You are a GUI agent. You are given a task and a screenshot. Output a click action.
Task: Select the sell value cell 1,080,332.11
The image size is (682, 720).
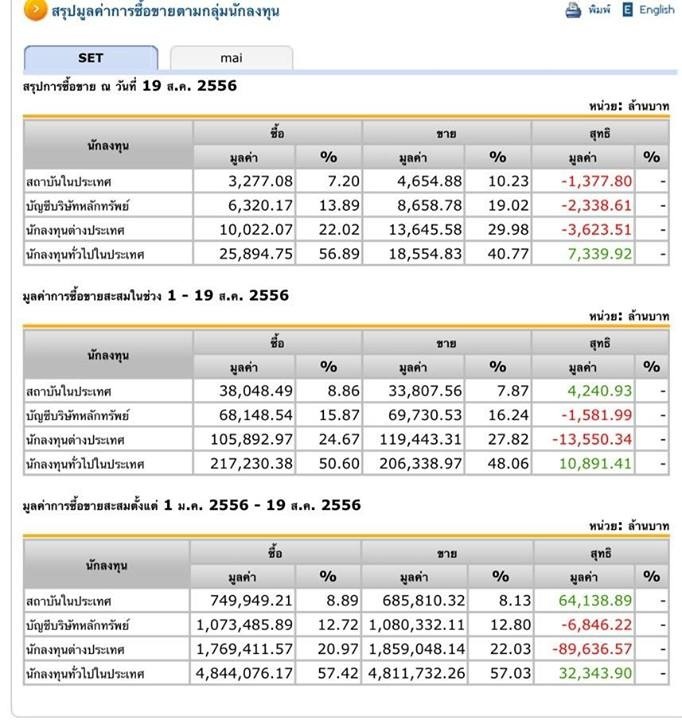[413, 626]
